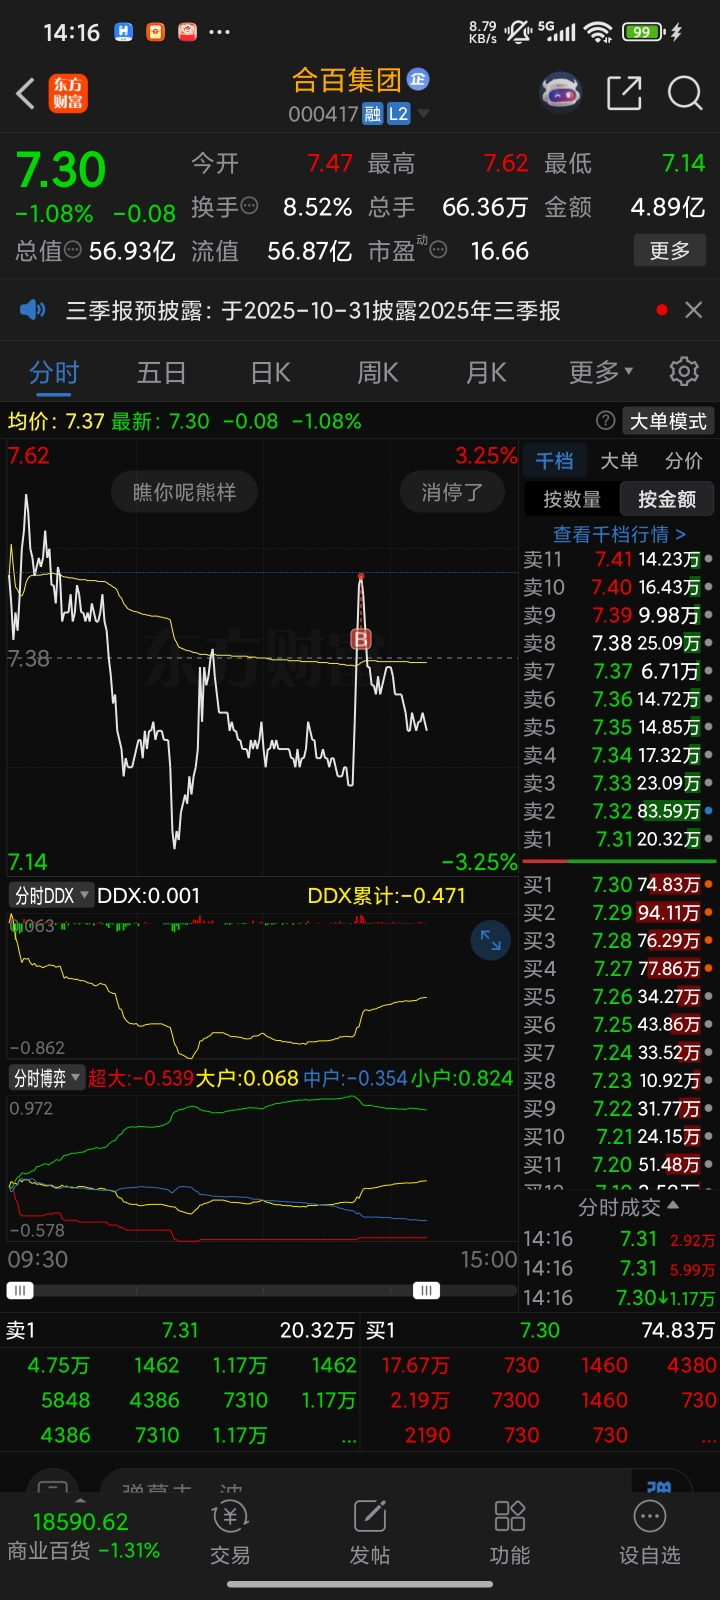This screenshot has height=1600, width=720.
Task: Tap the back arrow icon
Action: click(26, 94)
